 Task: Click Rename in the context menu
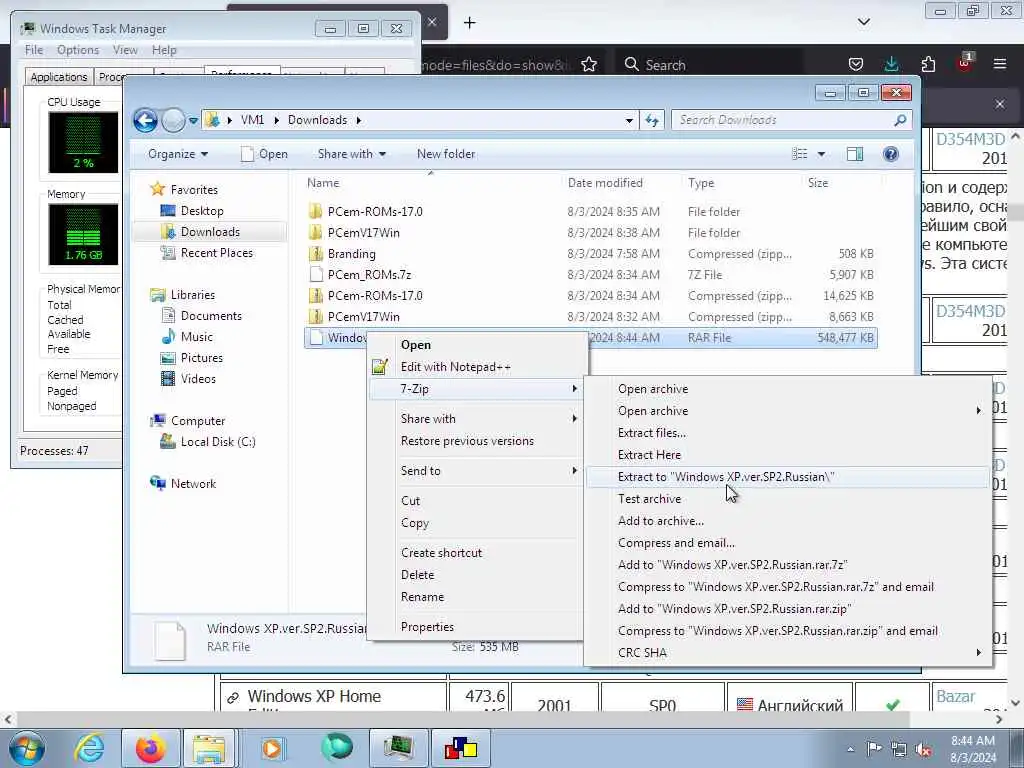tap(475, 597)
